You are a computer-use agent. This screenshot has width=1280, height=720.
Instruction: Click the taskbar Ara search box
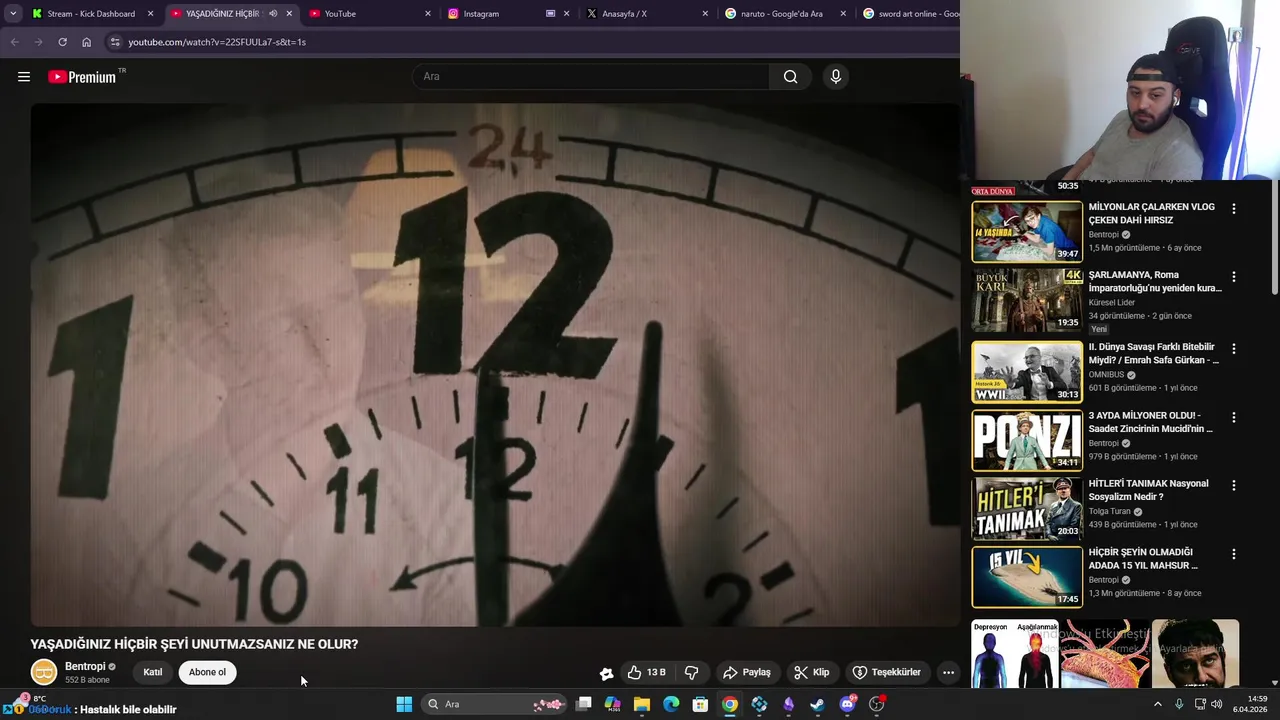tap(494, 704)
